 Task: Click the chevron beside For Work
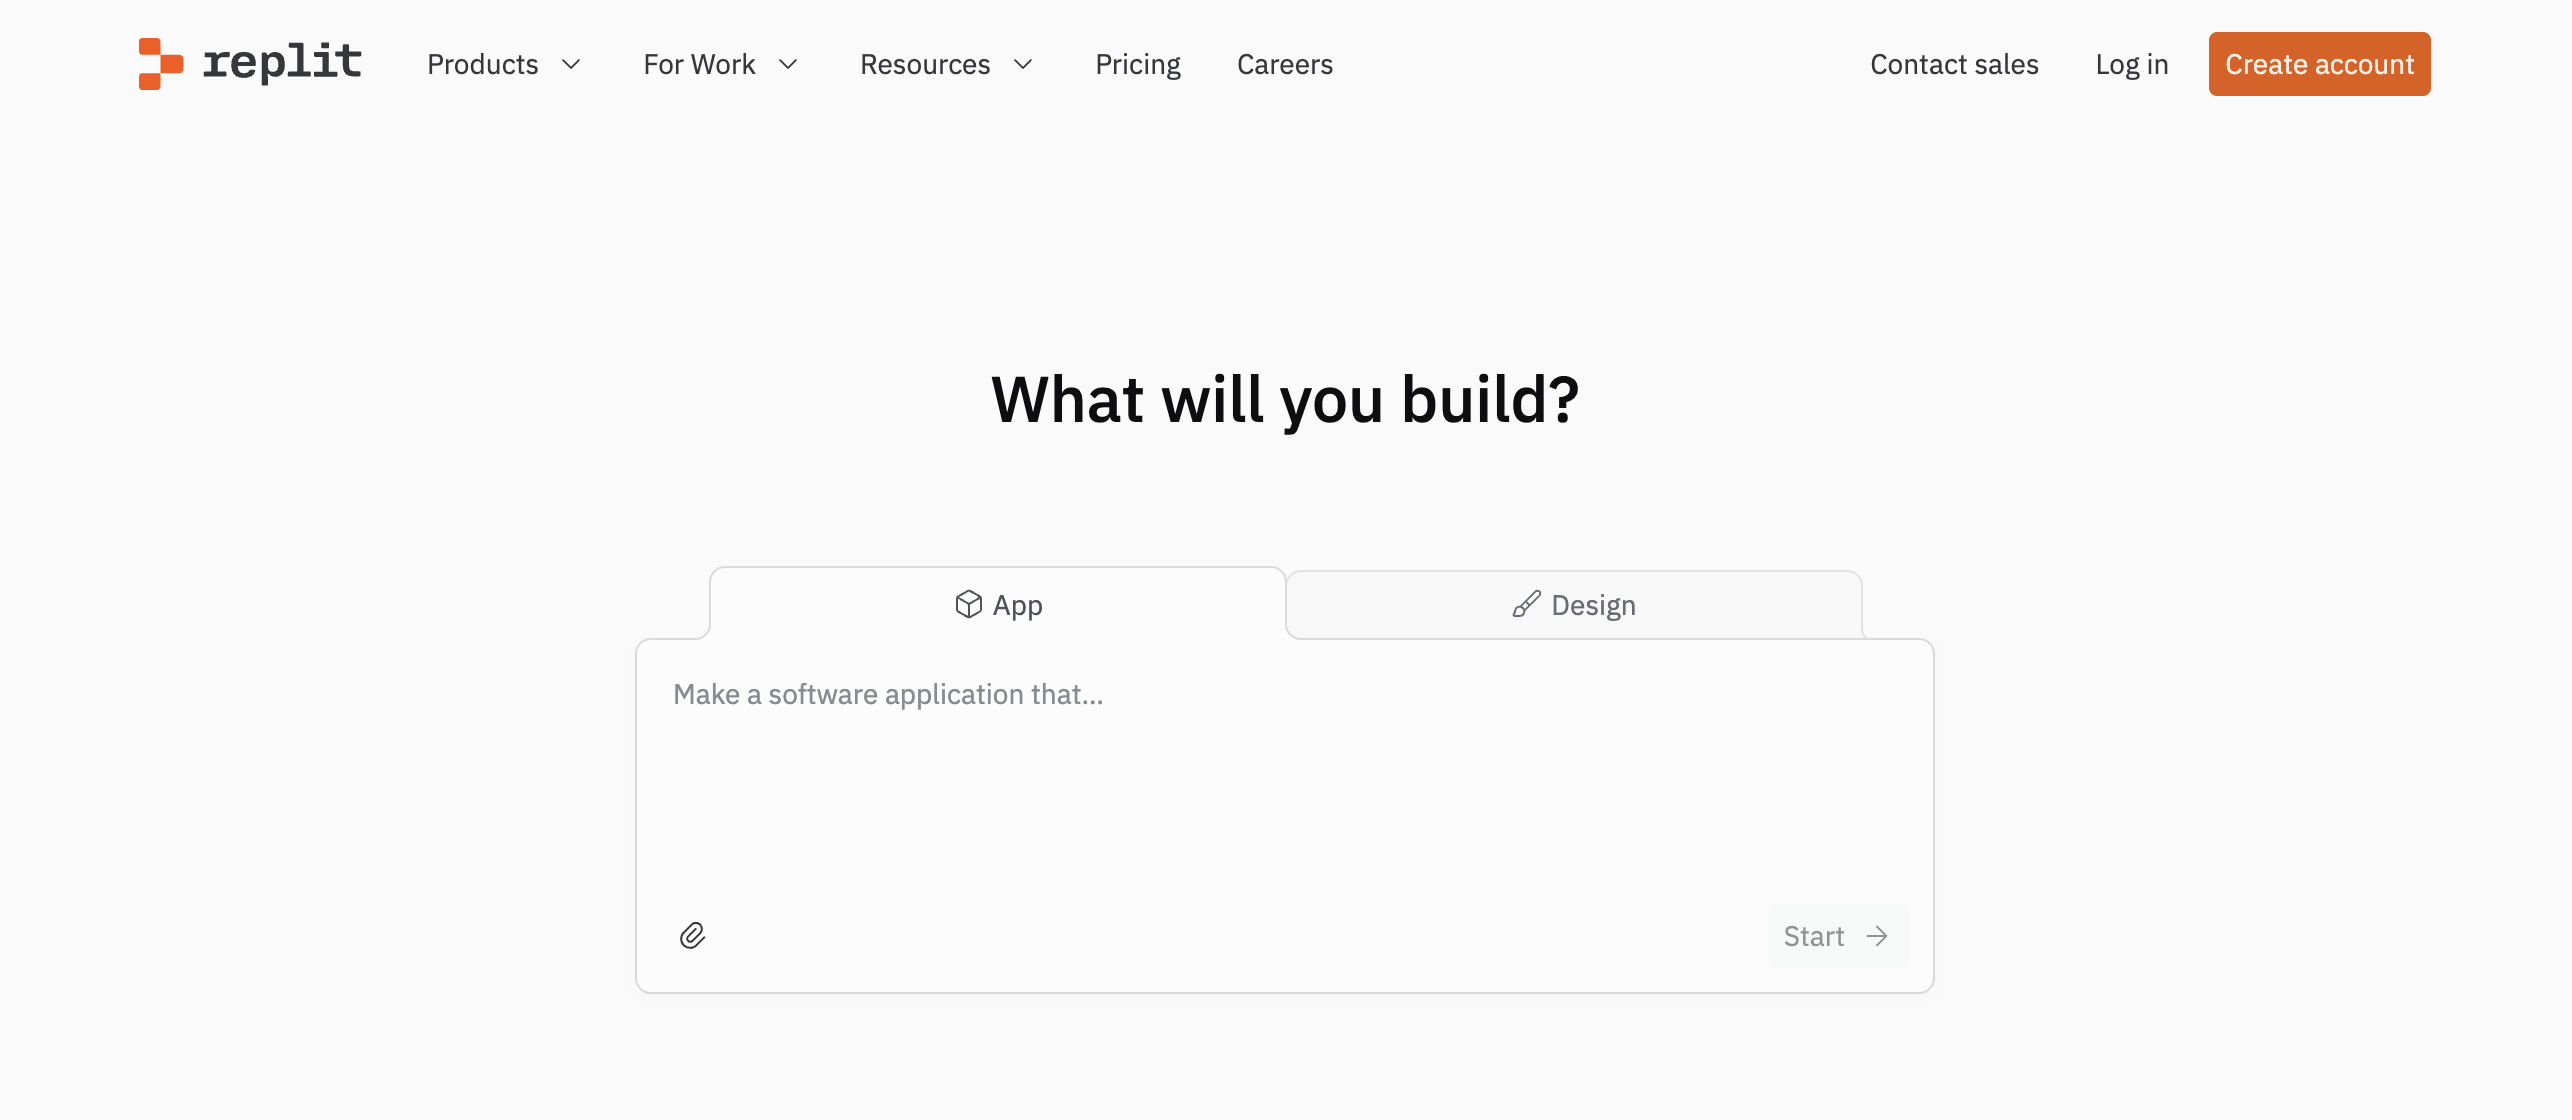(788, 65)
